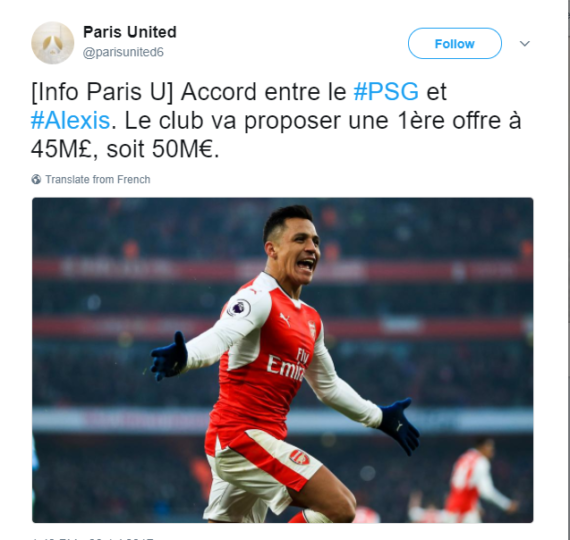Image resolution: width=570 pixels, height=540 pixels.
Task: Click the Paris United display name
Action: (130, 32)
